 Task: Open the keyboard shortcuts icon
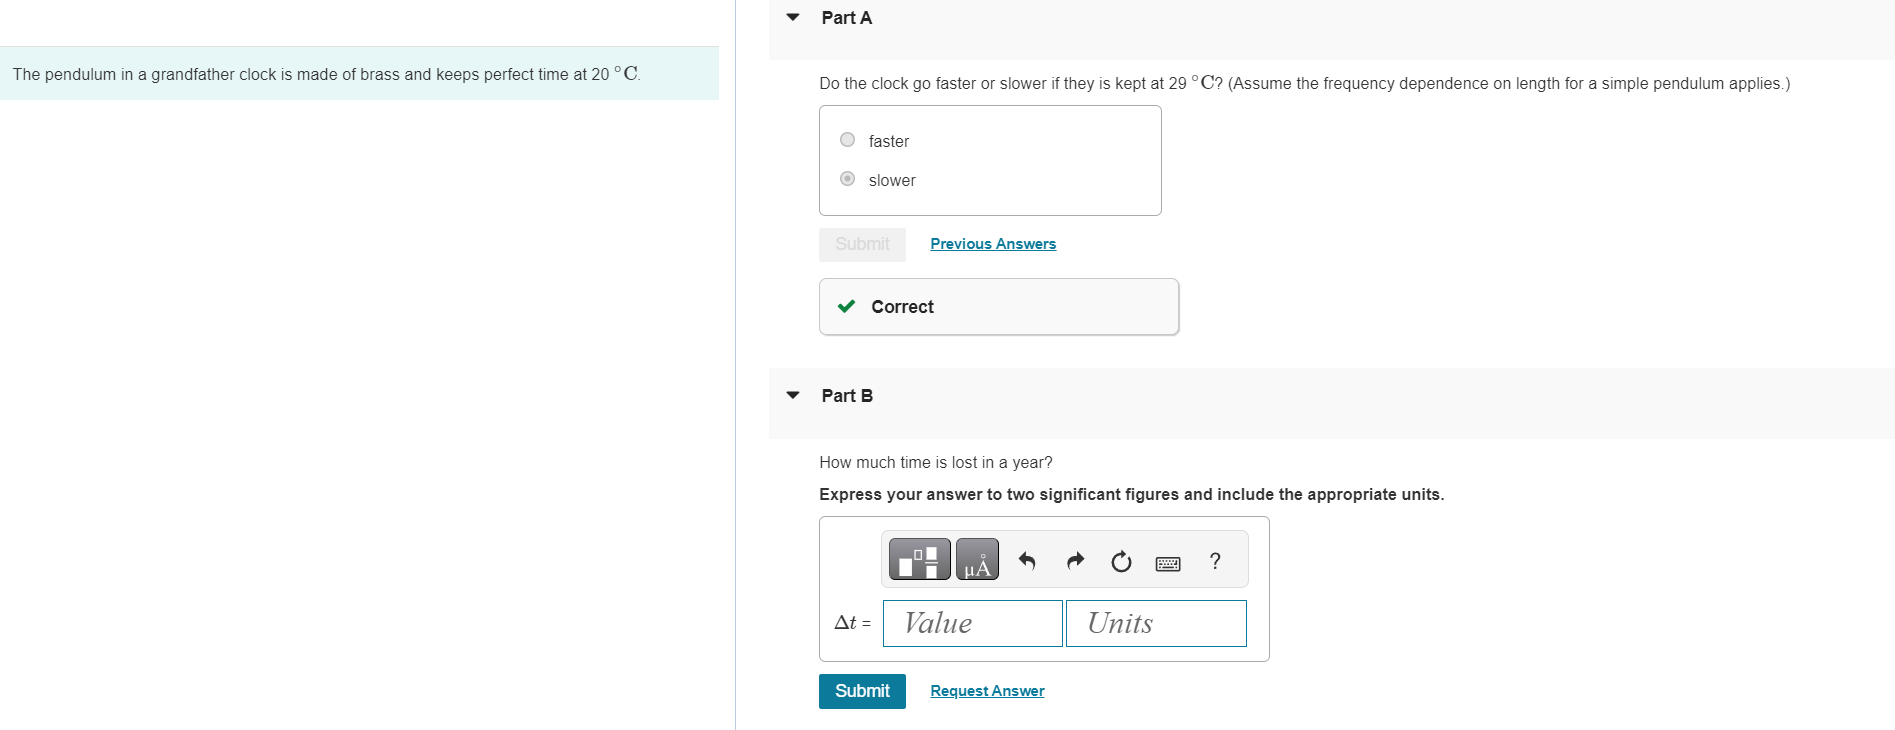[x=1167, y=564]
